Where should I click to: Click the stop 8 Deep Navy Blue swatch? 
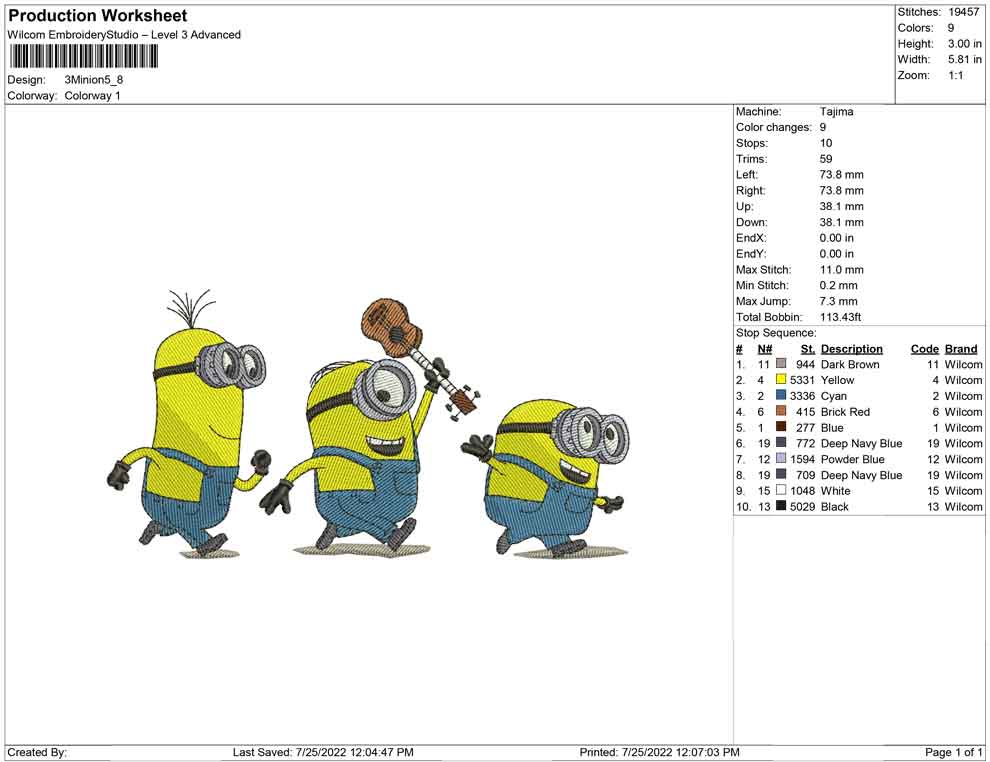[781, 474]
